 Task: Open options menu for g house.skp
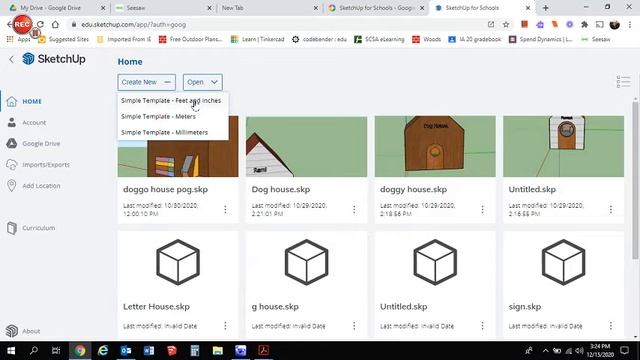coord(354,326)
